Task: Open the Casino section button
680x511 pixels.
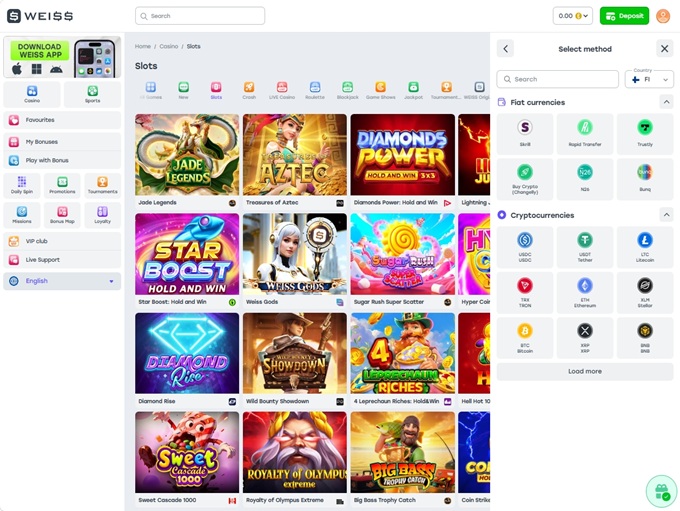Action: tap(32, 94)
